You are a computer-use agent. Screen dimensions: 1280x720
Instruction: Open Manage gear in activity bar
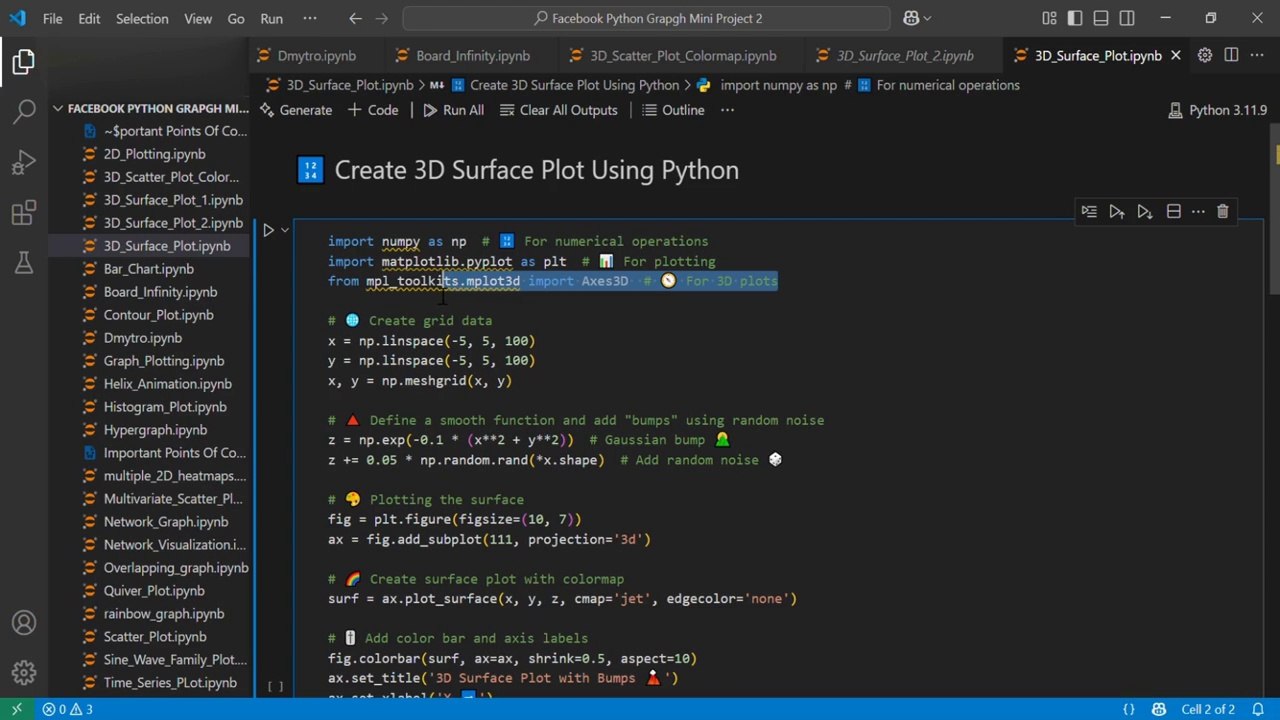24,672
